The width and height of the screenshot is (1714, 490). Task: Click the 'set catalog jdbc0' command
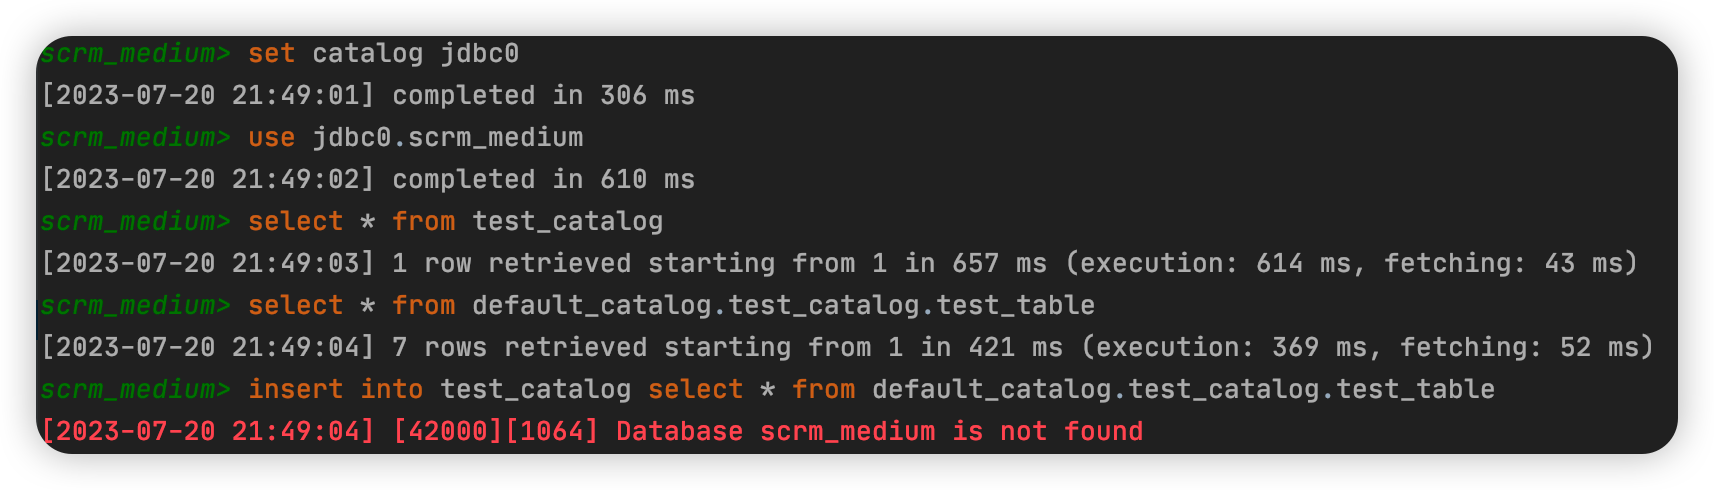[x=383, y=53]
